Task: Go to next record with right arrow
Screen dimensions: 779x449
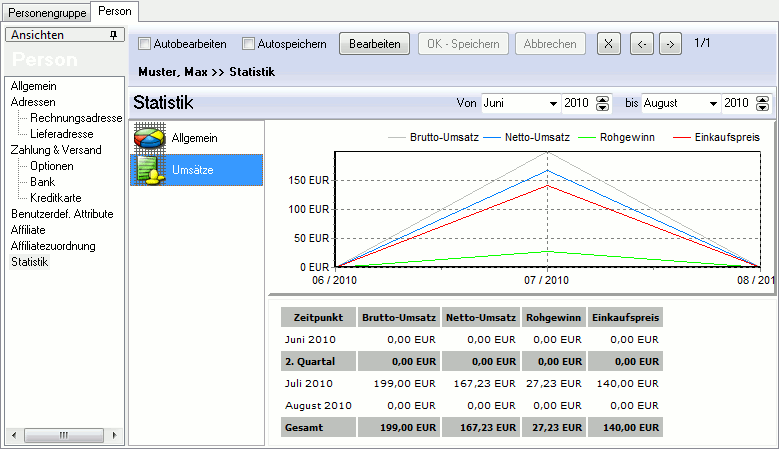Action: pyautogui.click(x=670, y=44)
